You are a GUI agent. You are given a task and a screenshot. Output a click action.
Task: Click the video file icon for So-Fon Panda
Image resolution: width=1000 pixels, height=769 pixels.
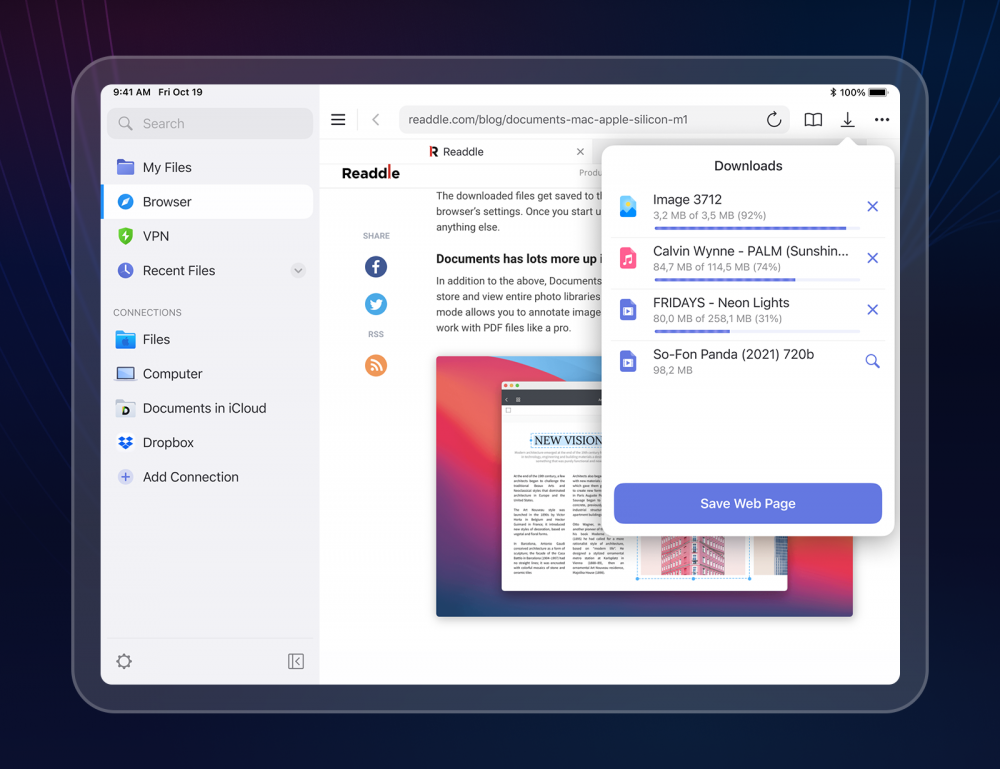tap(628, 362)
